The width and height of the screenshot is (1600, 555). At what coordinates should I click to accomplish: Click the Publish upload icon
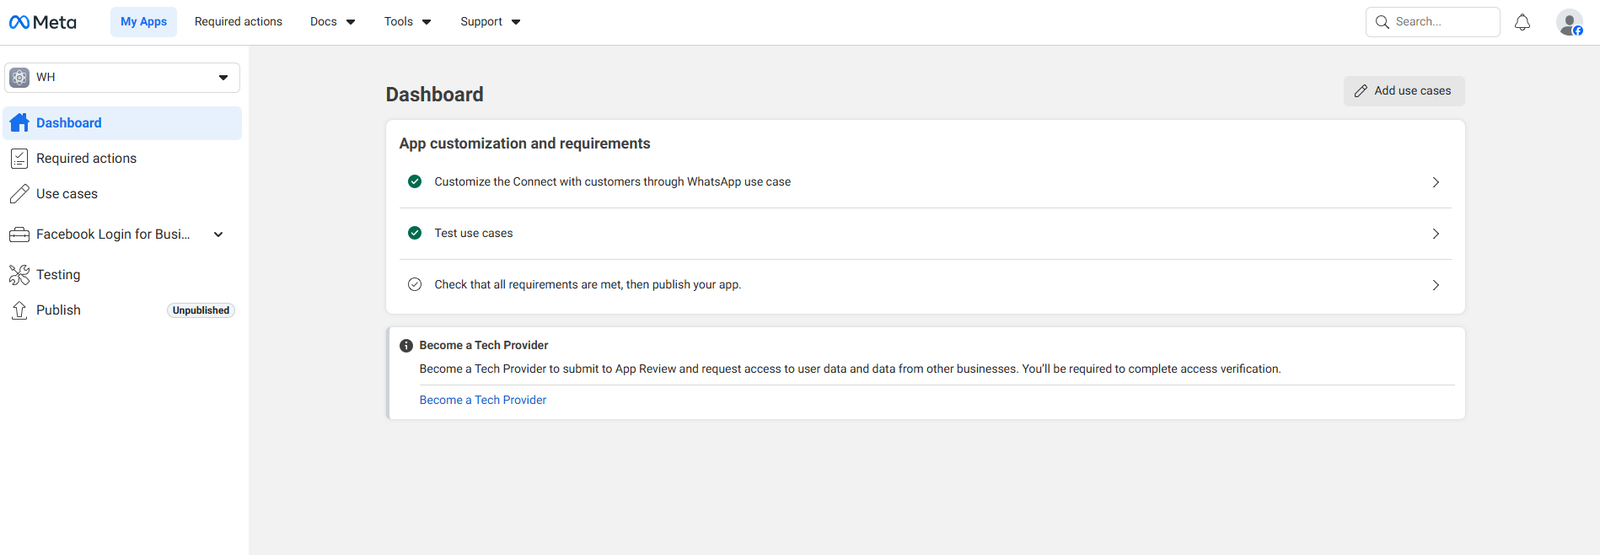tap(19, 310)
